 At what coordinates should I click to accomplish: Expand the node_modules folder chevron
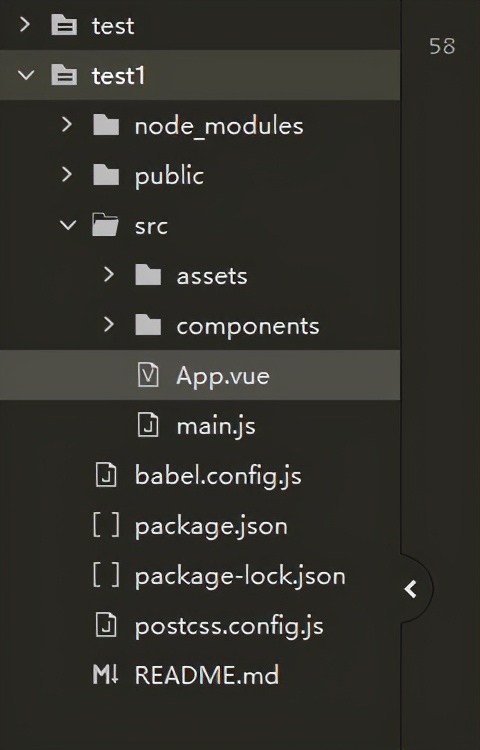[x=67, y=125]
